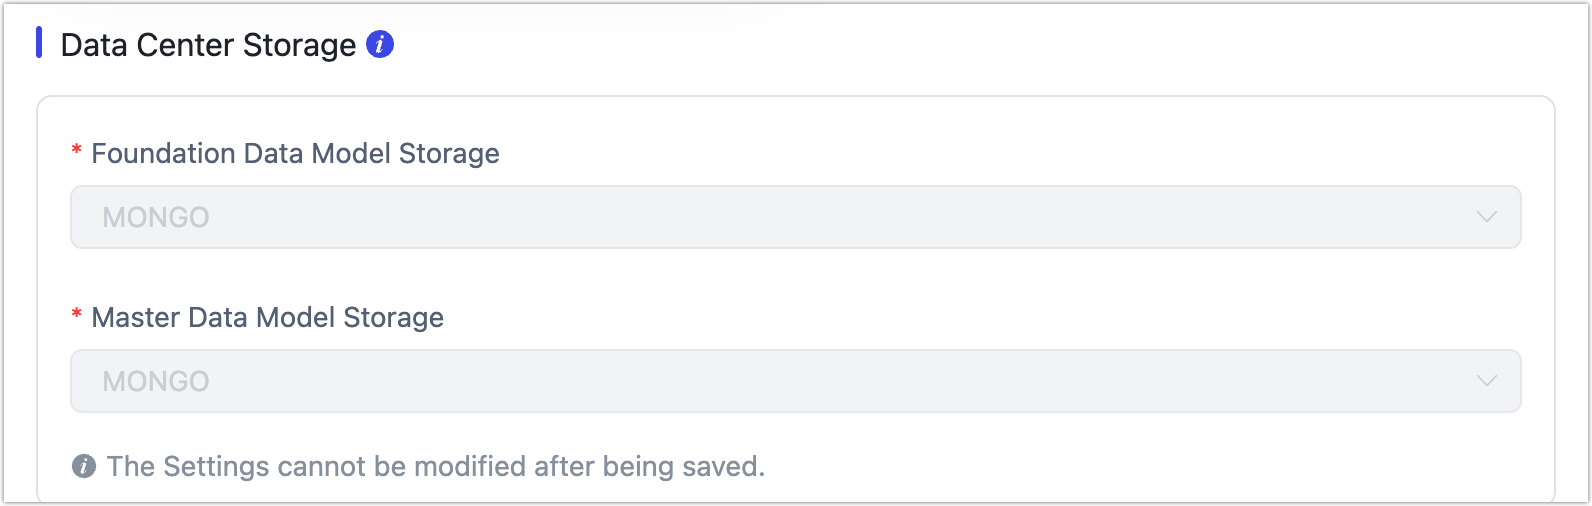Click the chevron arrow in Foundation Data Model Storage
The width and height of the screenshot is (1592, 506).
1487,217
